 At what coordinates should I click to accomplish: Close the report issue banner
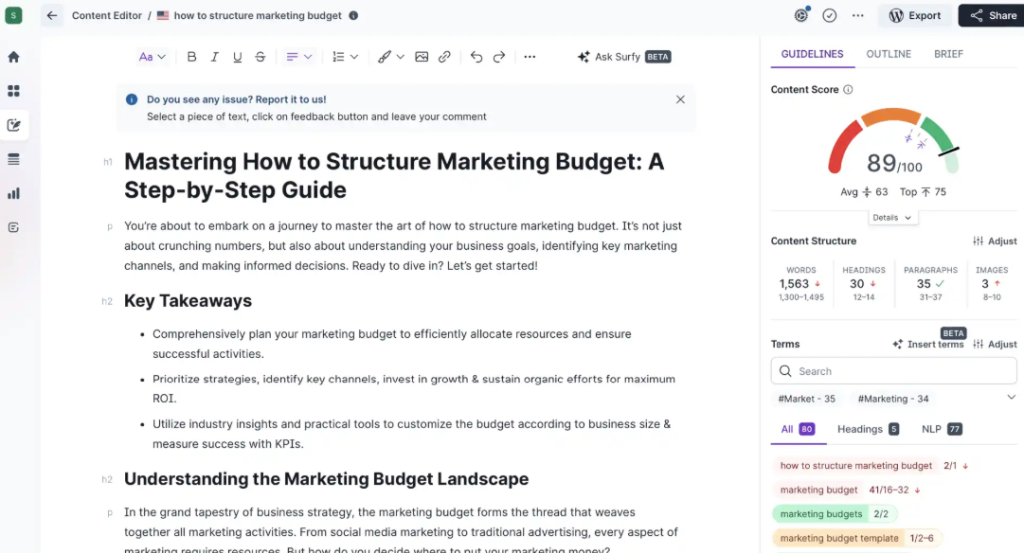coord(680,99)
